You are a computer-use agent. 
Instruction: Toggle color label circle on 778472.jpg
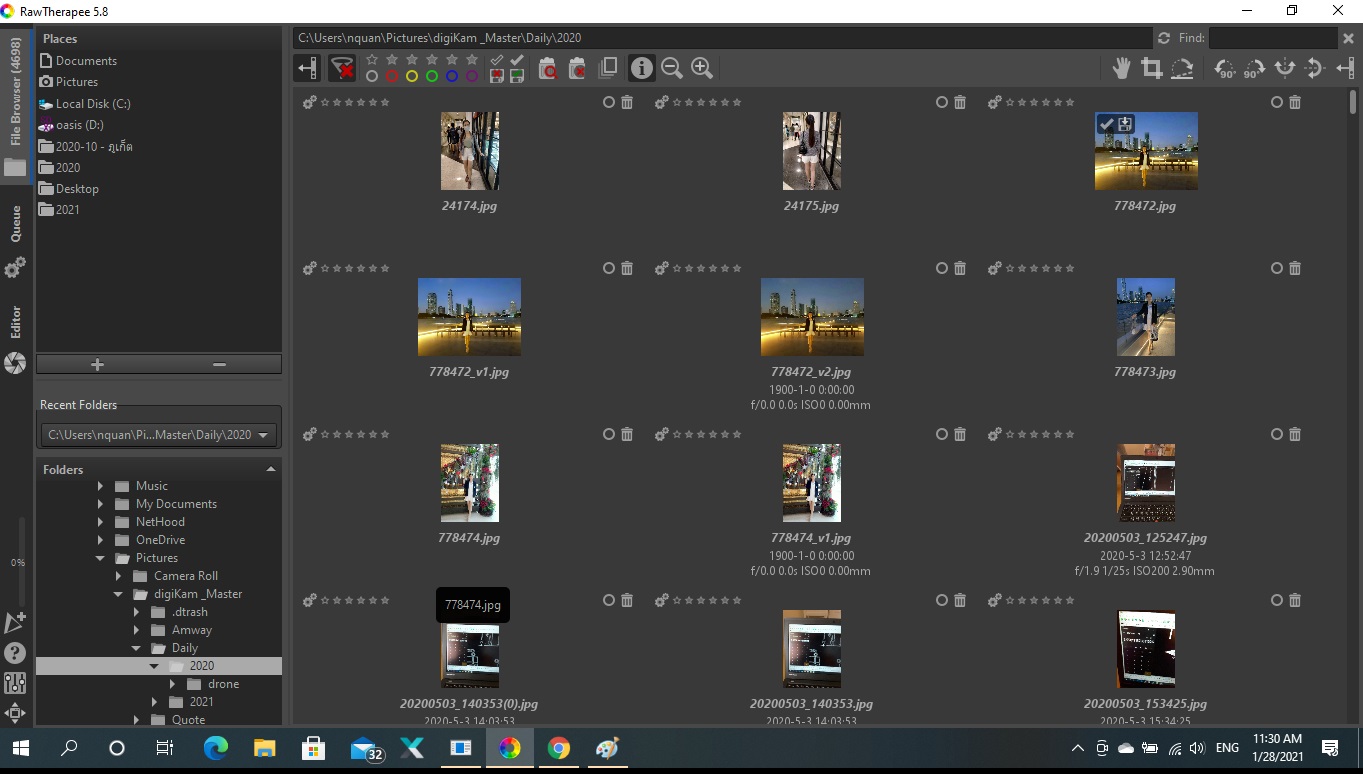click(1276, 102)
